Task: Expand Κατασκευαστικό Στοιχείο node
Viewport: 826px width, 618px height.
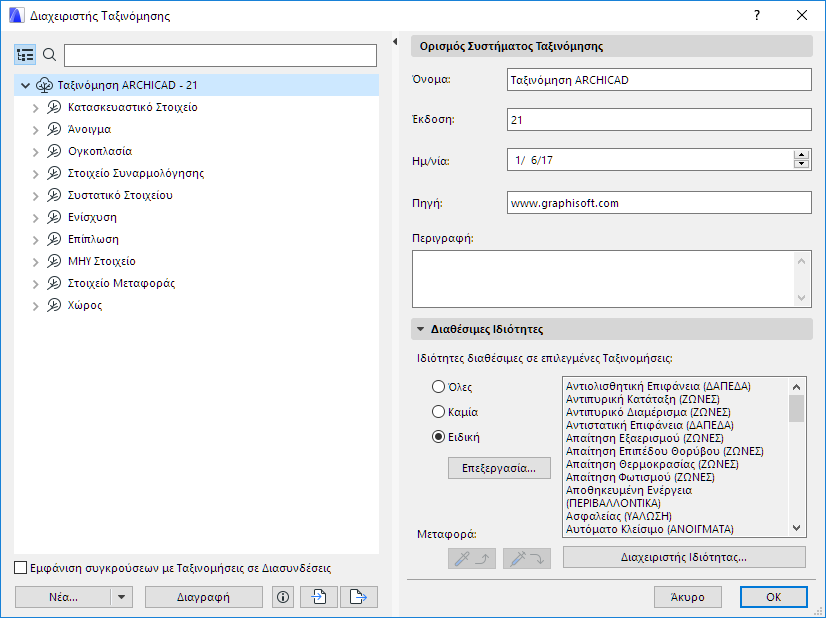Action: 35,108
